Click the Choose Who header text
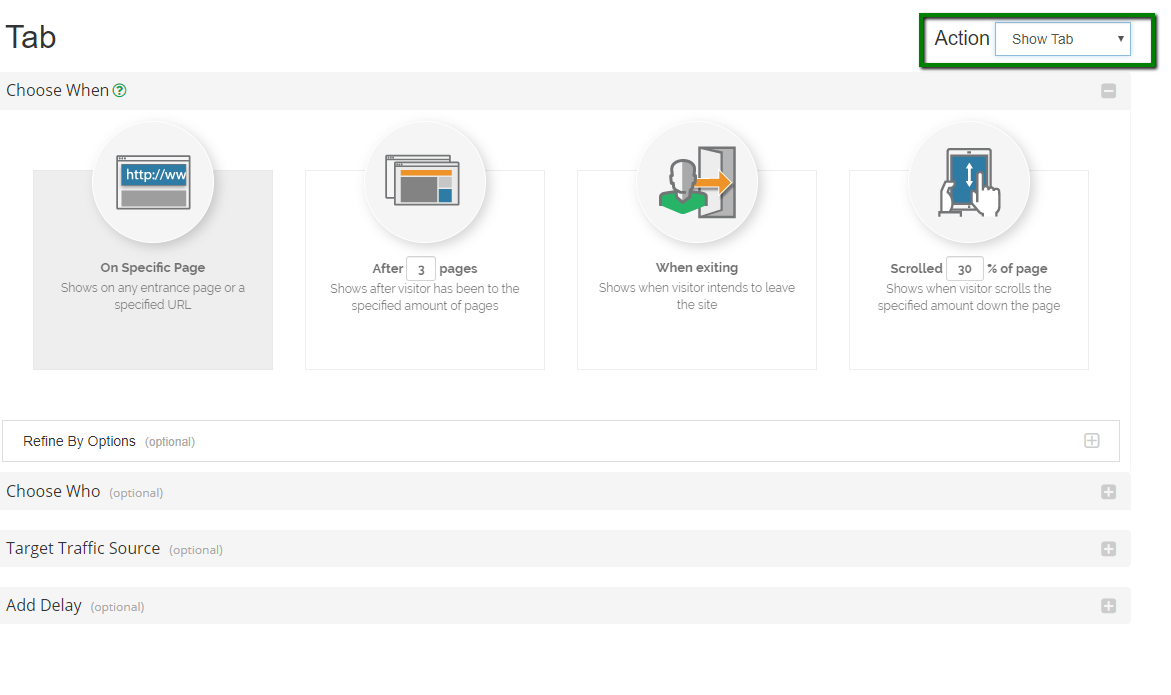The height and width of the screenshot is (695, 1171). pyautogui.click(x=53, y=491)
